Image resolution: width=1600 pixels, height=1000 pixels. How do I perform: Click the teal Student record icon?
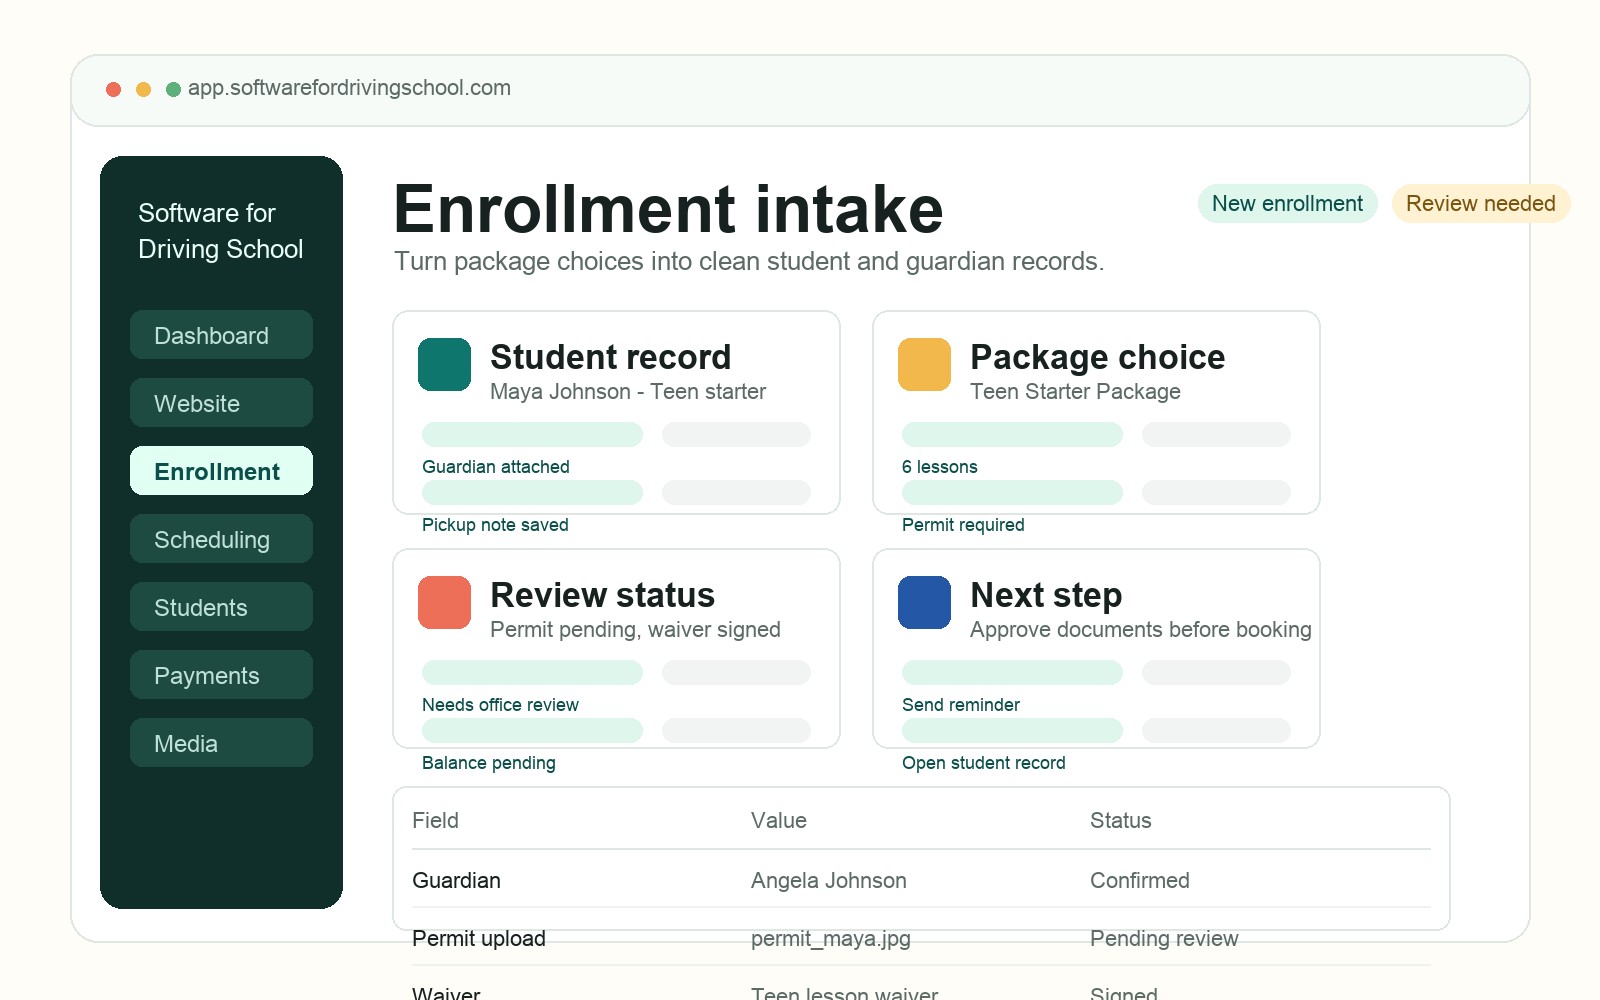(444, 364)
